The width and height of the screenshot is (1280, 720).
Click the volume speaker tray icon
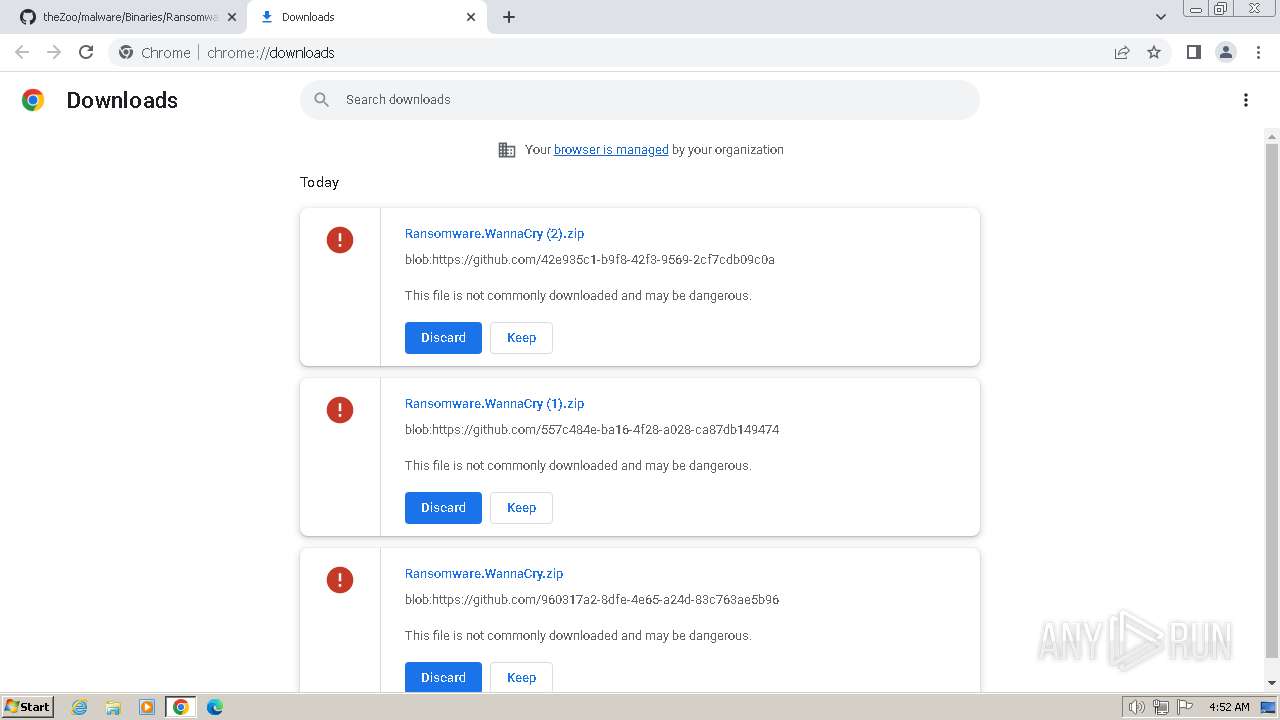tap(1136, 707)
